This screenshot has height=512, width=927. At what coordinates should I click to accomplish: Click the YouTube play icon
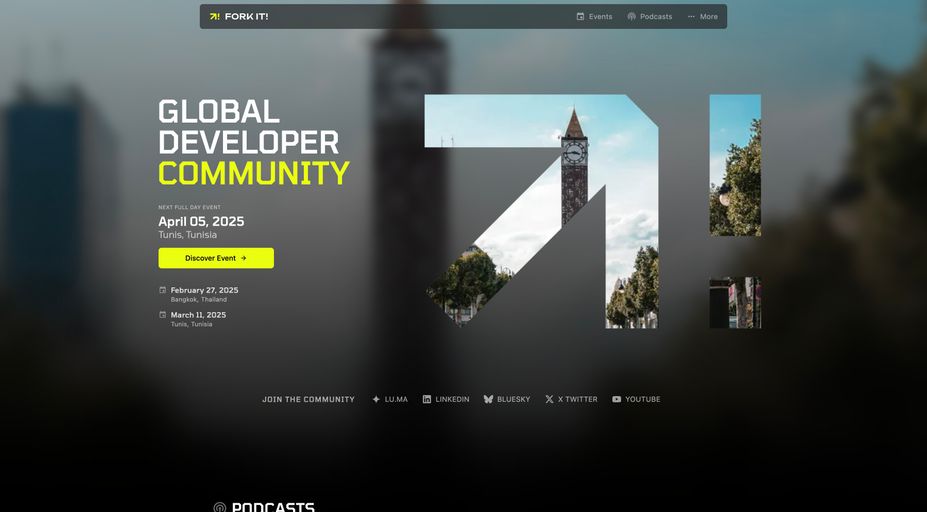617,399
